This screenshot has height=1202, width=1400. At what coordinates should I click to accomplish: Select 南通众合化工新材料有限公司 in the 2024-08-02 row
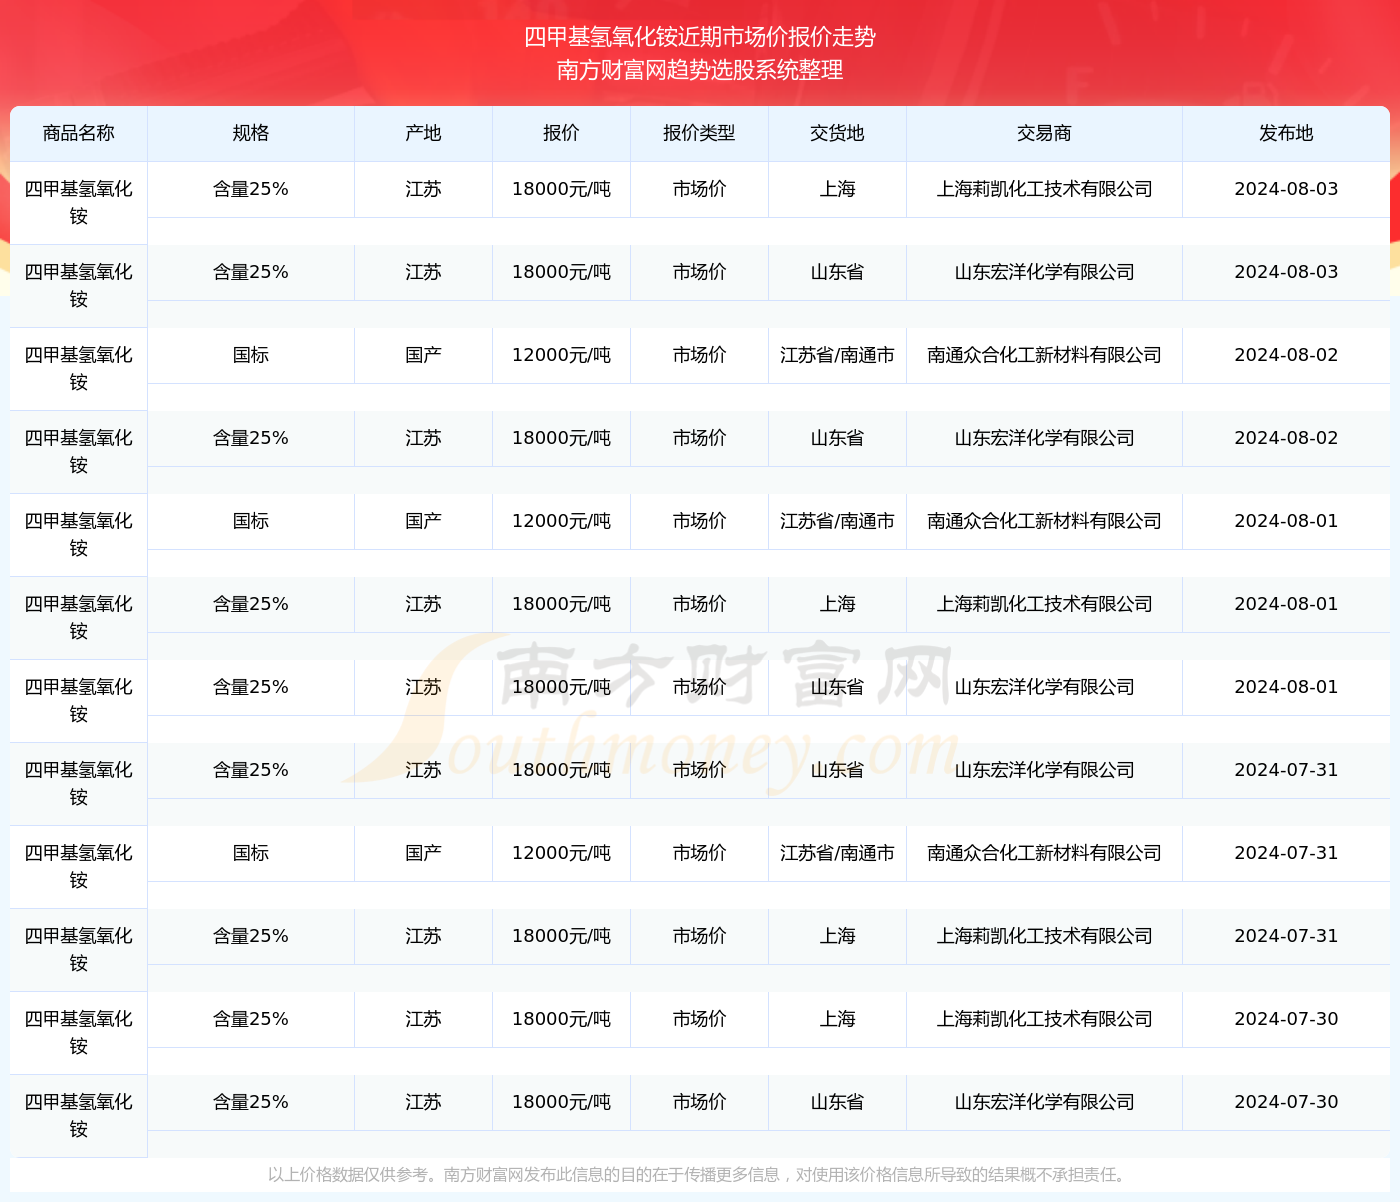(1044, 355)
